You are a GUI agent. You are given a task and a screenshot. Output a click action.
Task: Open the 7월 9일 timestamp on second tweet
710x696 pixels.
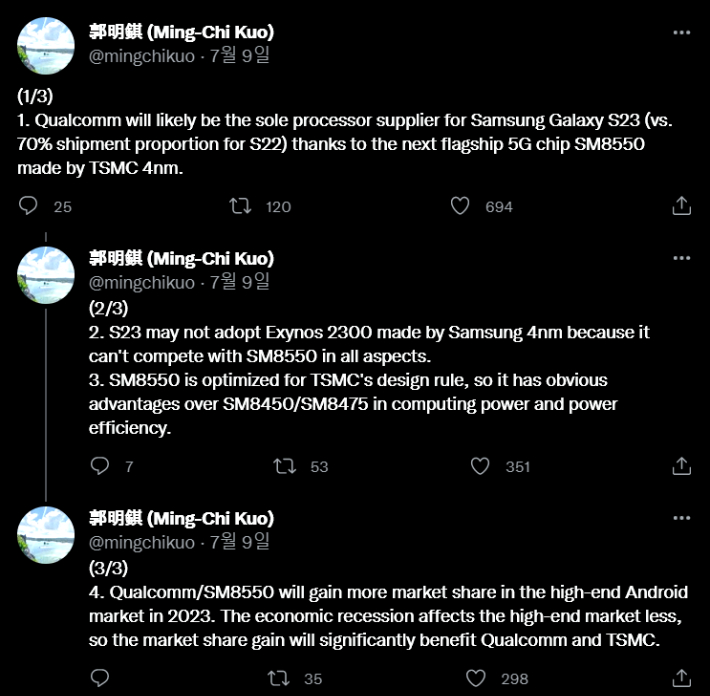coord(240,283)
